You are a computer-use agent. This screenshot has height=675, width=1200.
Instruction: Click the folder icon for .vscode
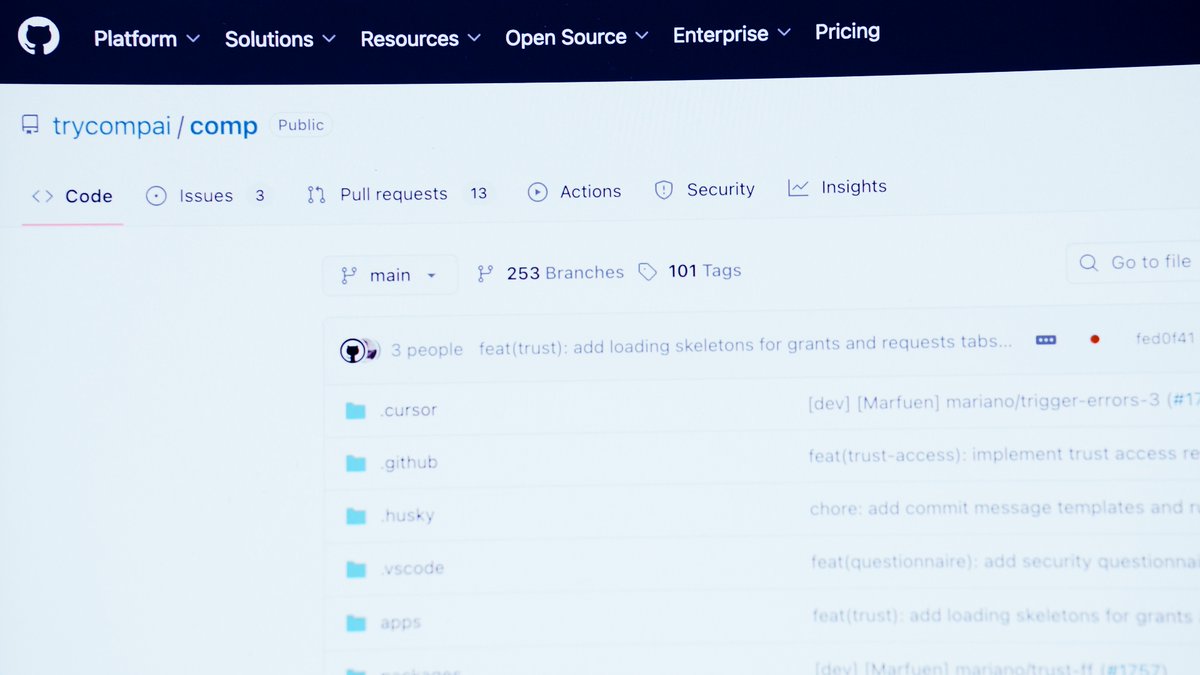pyautogui.click(x=356, y=569)
